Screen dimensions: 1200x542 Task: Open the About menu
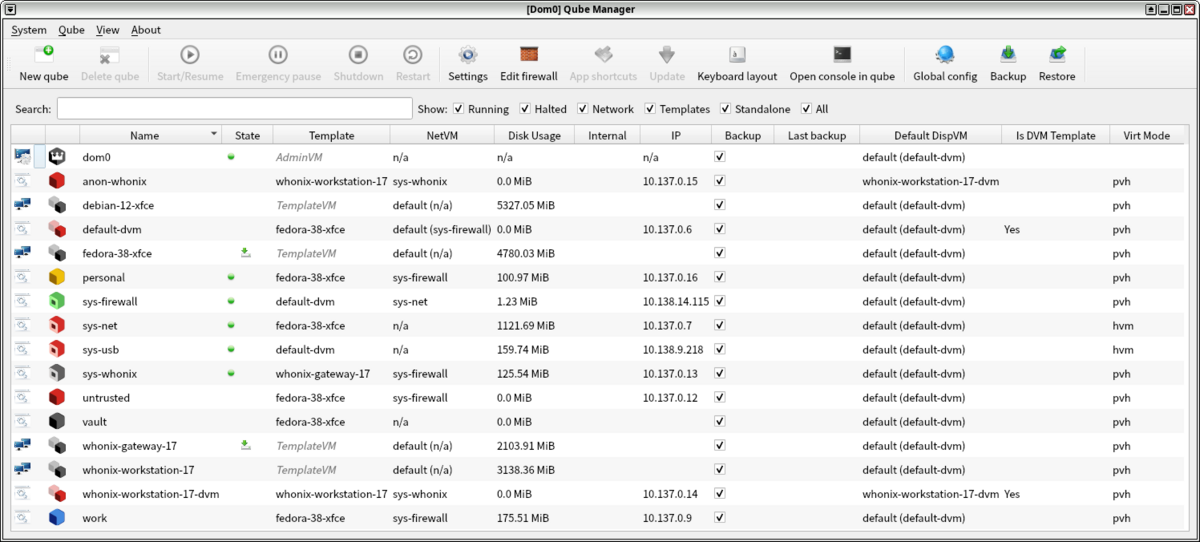click(146, 30)
